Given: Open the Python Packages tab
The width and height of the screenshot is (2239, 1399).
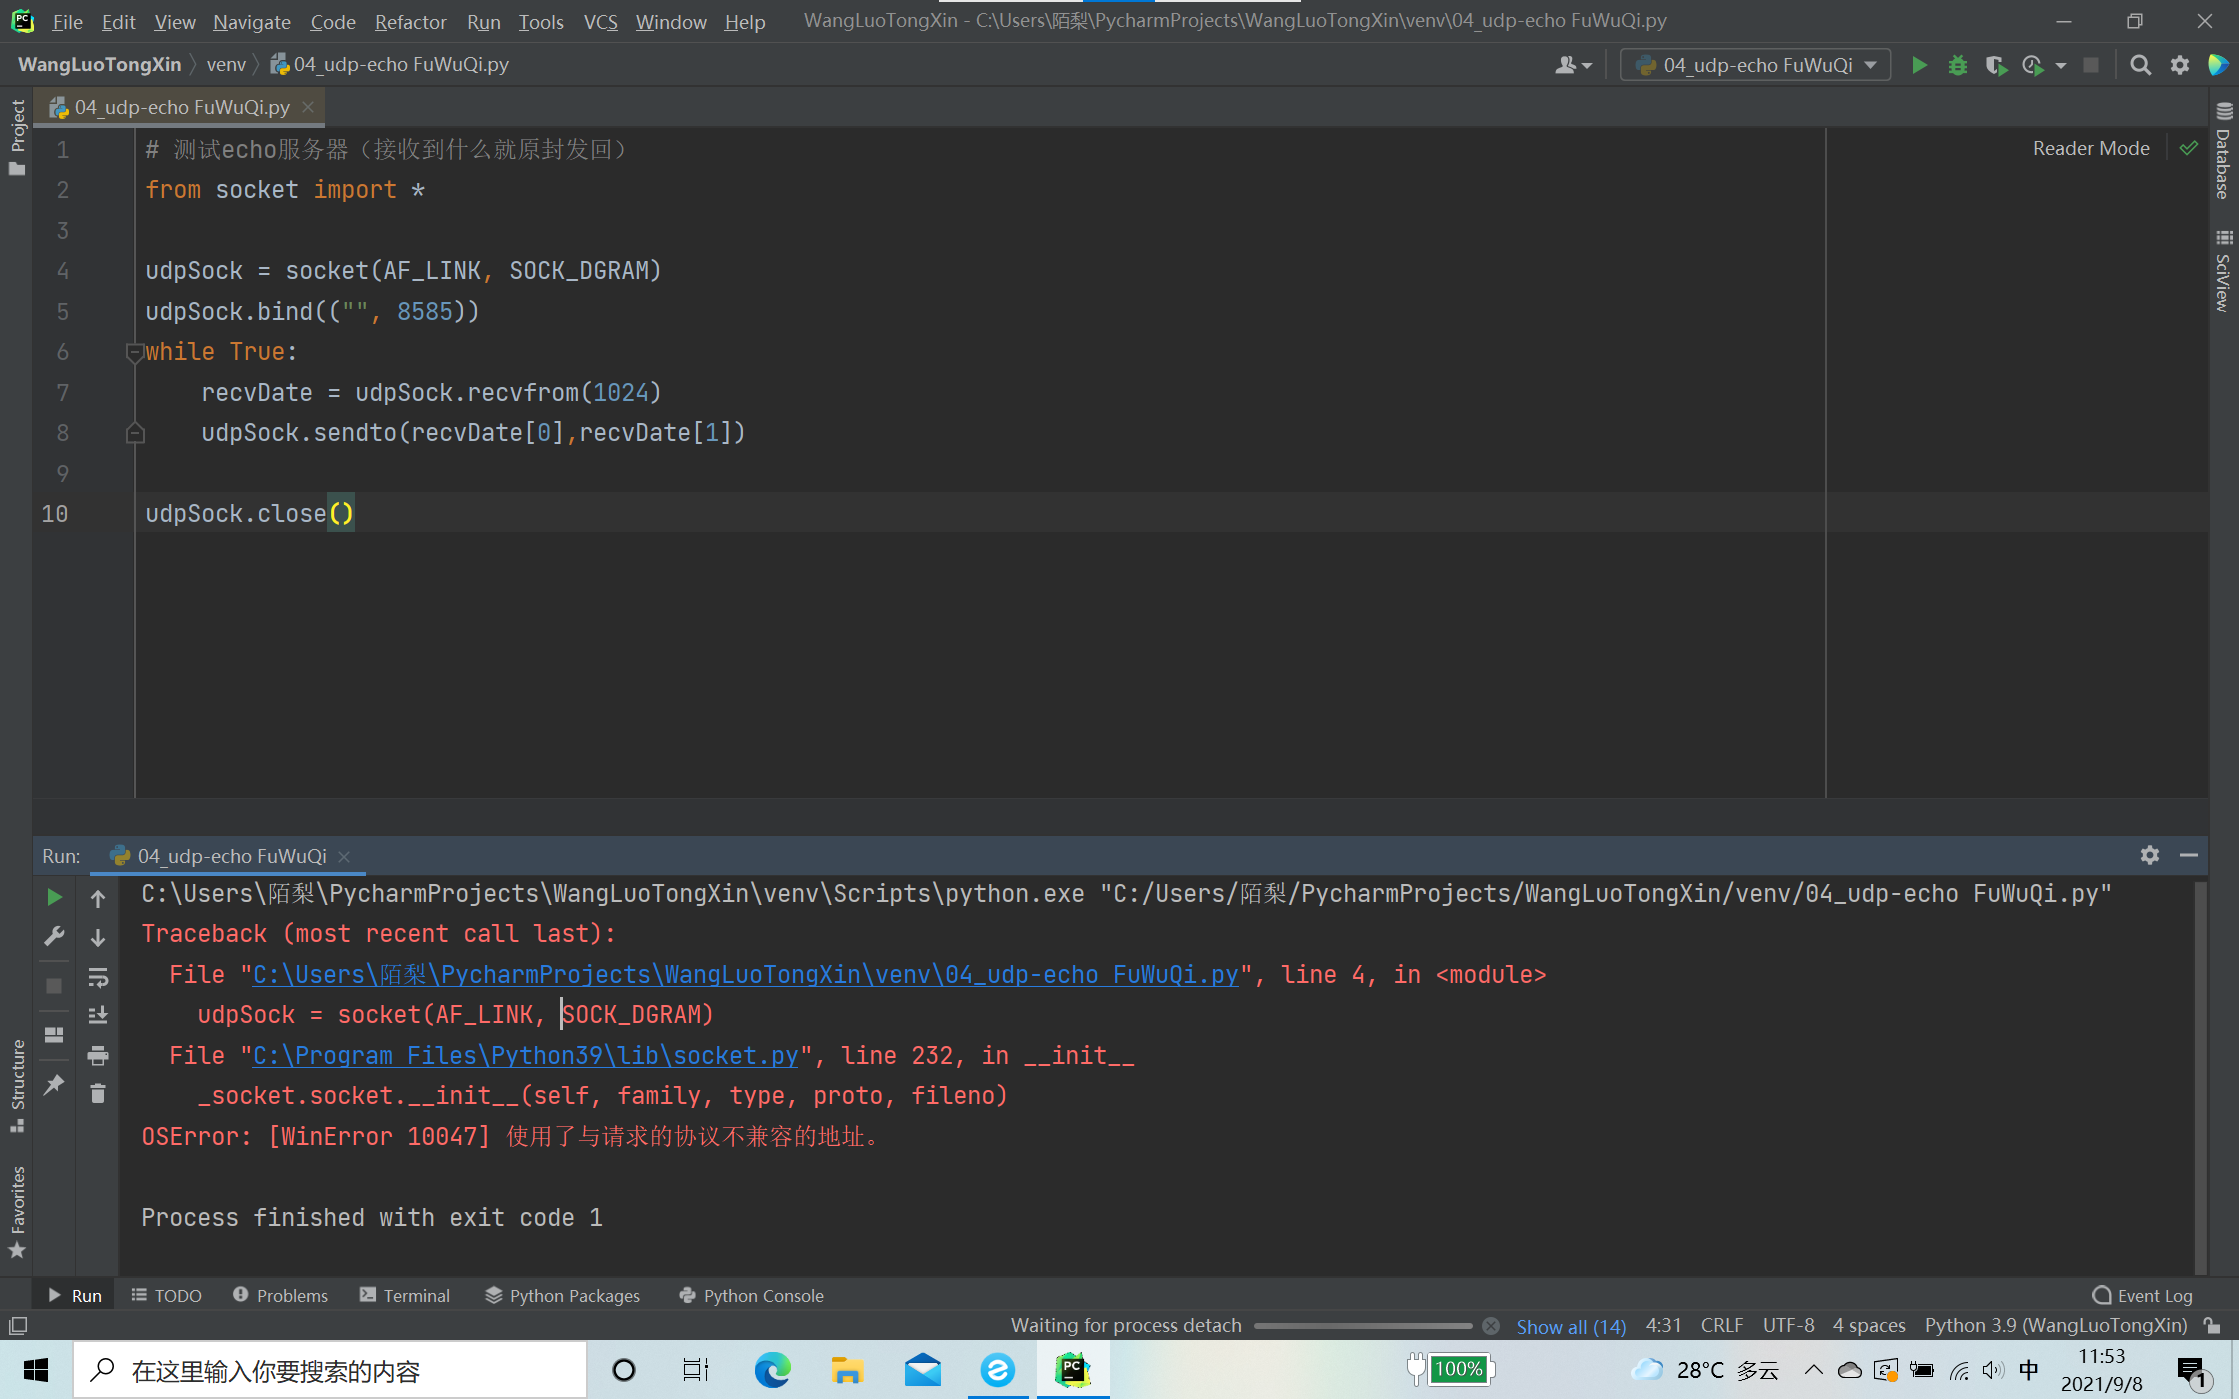Looking at the screenshot, I should coord(562,1295).
